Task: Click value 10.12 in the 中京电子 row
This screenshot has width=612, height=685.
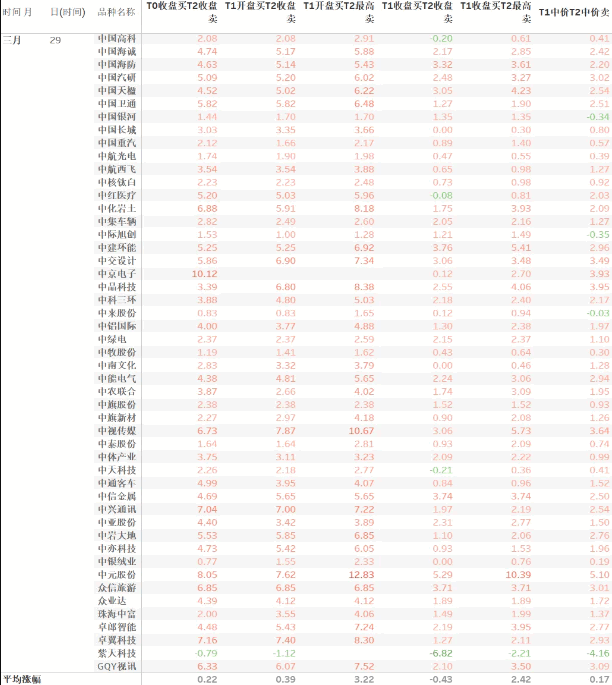Action: click(204, 274)
